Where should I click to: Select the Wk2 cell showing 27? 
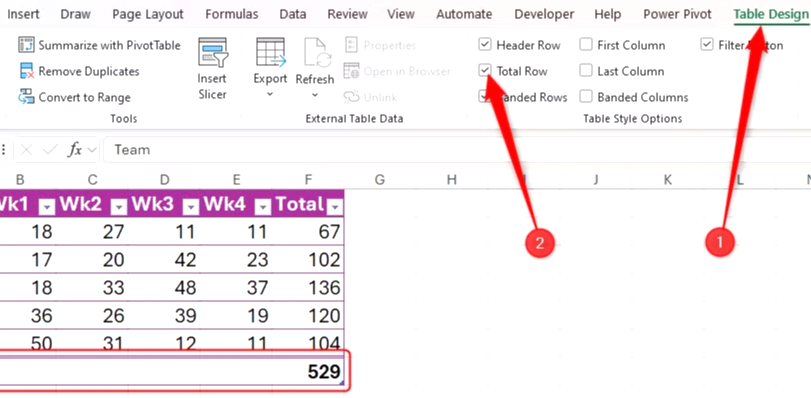click(93, 231)
